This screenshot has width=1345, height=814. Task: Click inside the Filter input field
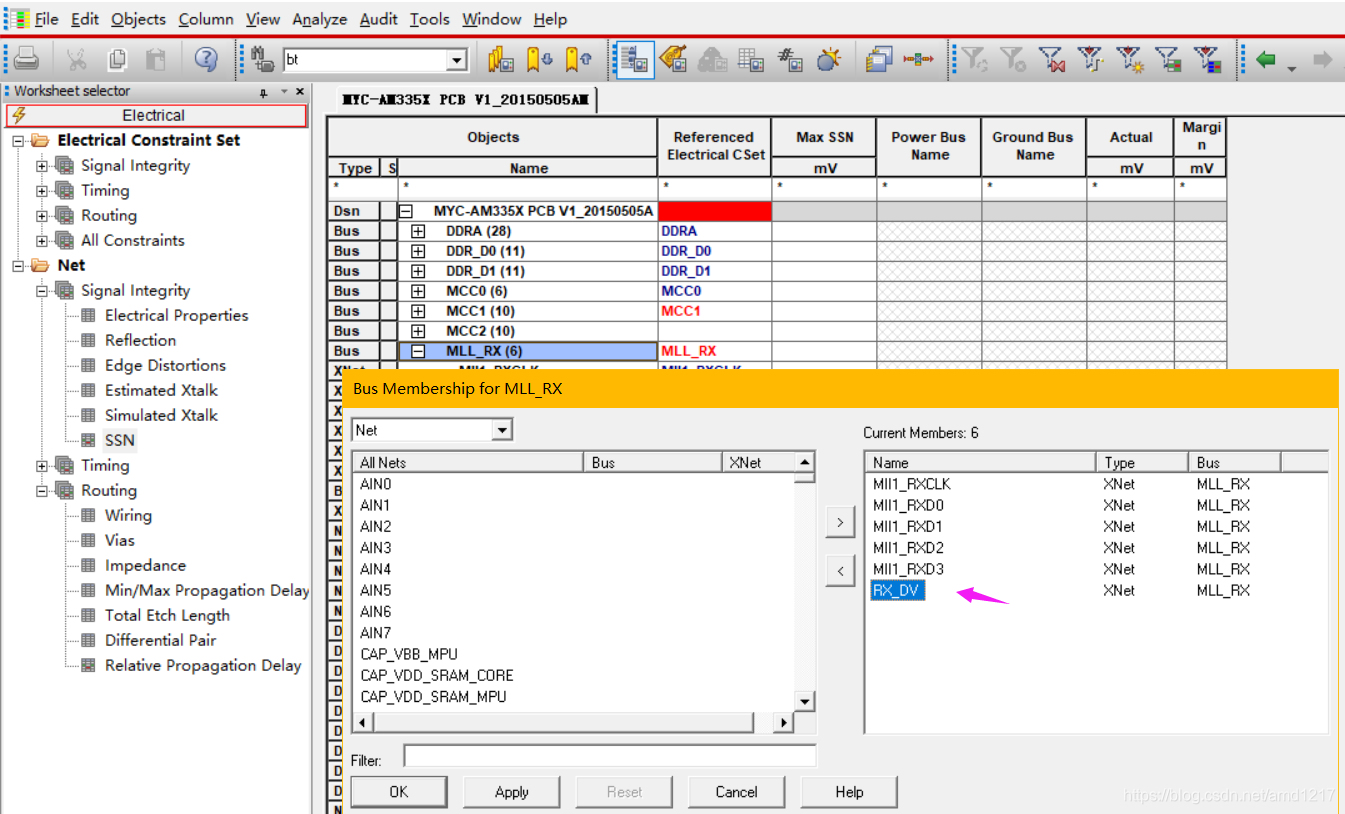click(x=609, y=756)
